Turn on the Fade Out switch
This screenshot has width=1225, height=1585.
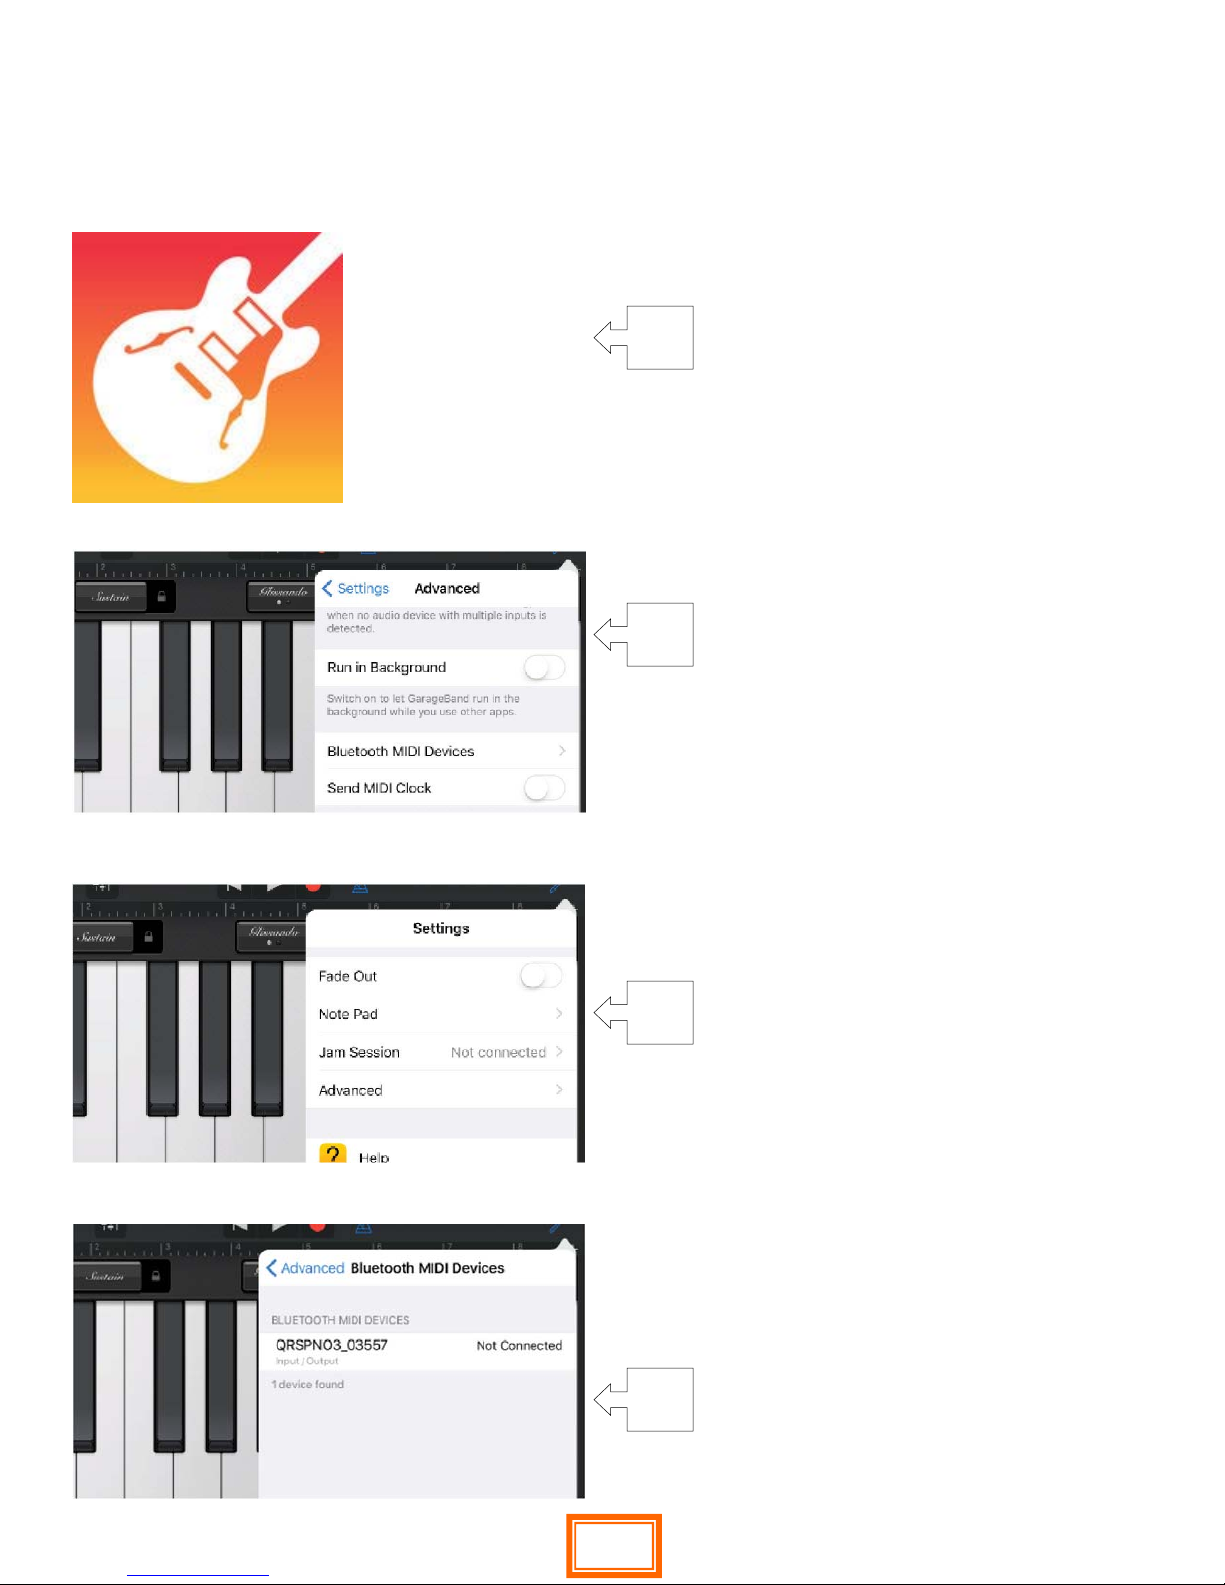(541, 976)
